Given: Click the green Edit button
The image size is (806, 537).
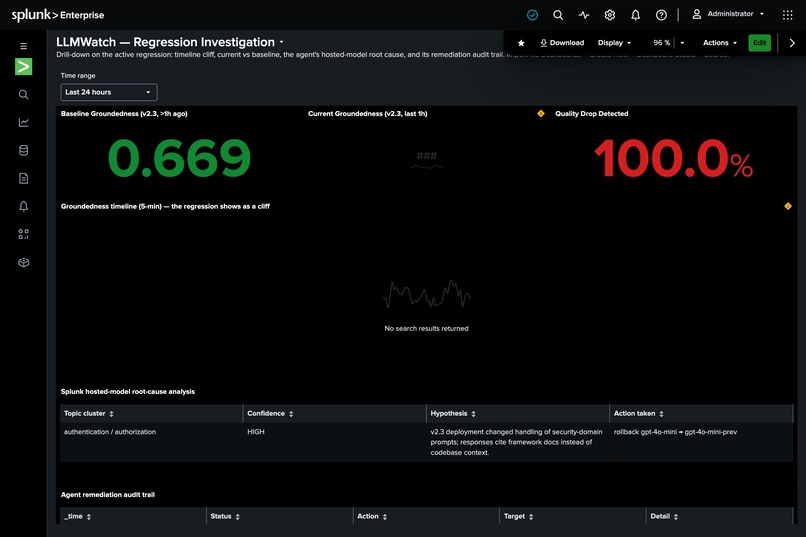Looking at the screenshot, I should coord(759,43).
